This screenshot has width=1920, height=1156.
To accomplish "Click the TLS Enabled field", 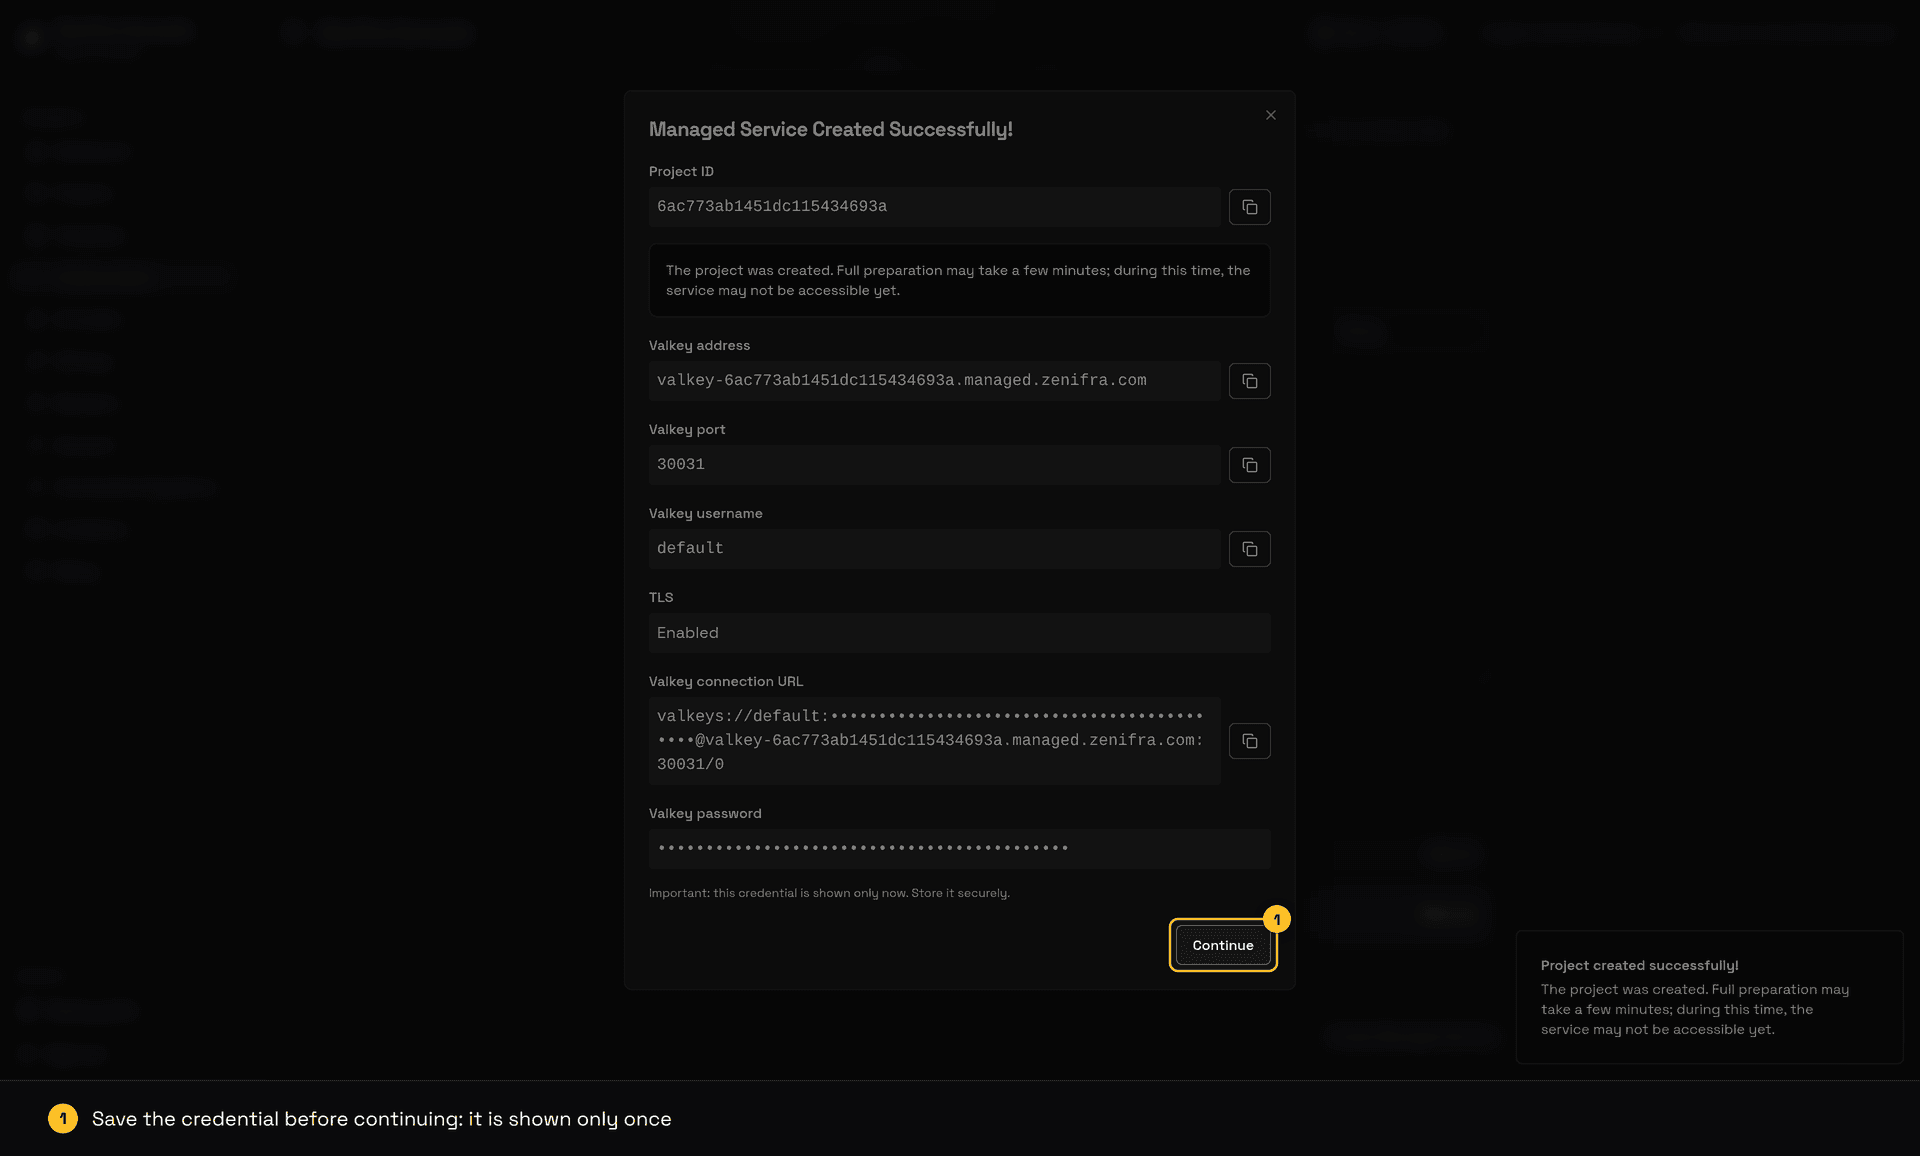I will [x=959, y=633].
